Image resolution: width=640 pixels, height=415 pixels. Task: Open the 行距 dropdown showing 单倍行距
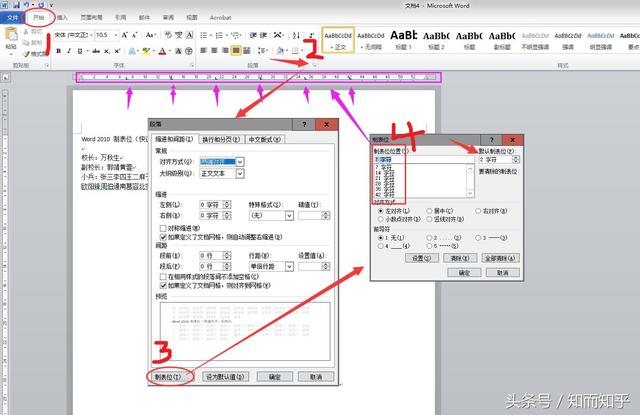pos(289,266)
